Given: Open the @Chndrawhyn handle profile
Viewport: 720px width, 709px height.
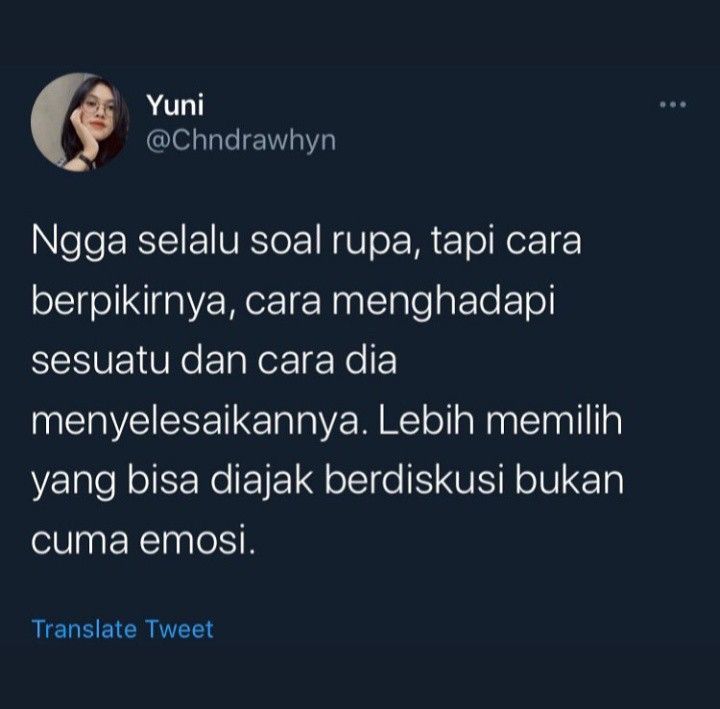Looking at the screenshot, I should (242, 141).
